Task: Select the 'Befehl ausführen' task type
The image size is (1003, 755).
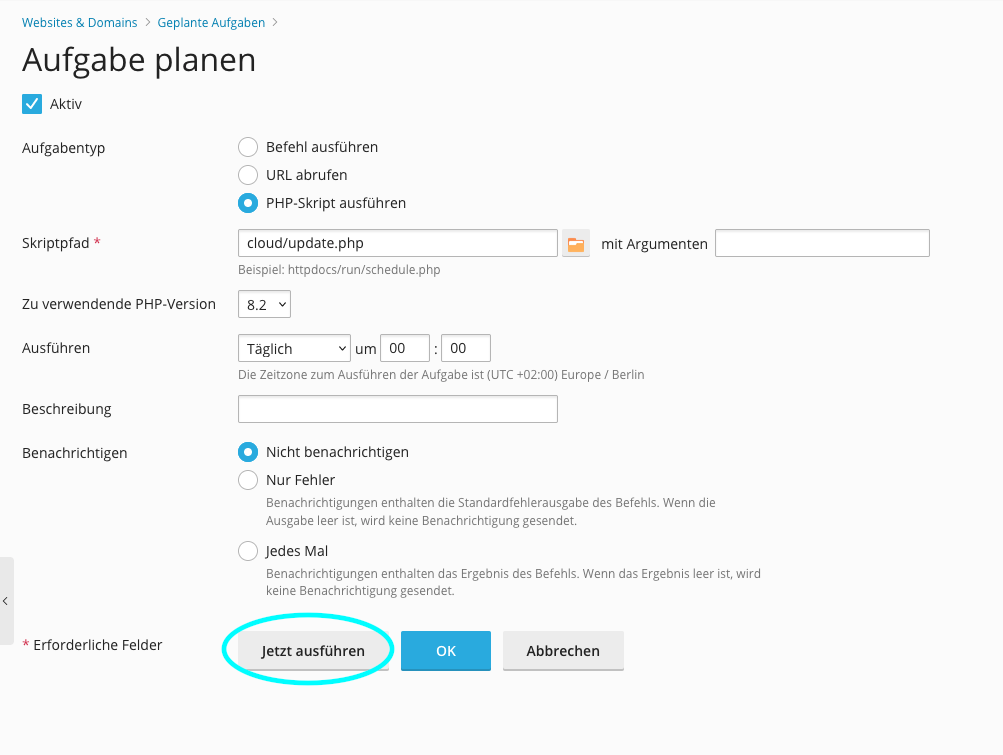Action: point(248,148)
